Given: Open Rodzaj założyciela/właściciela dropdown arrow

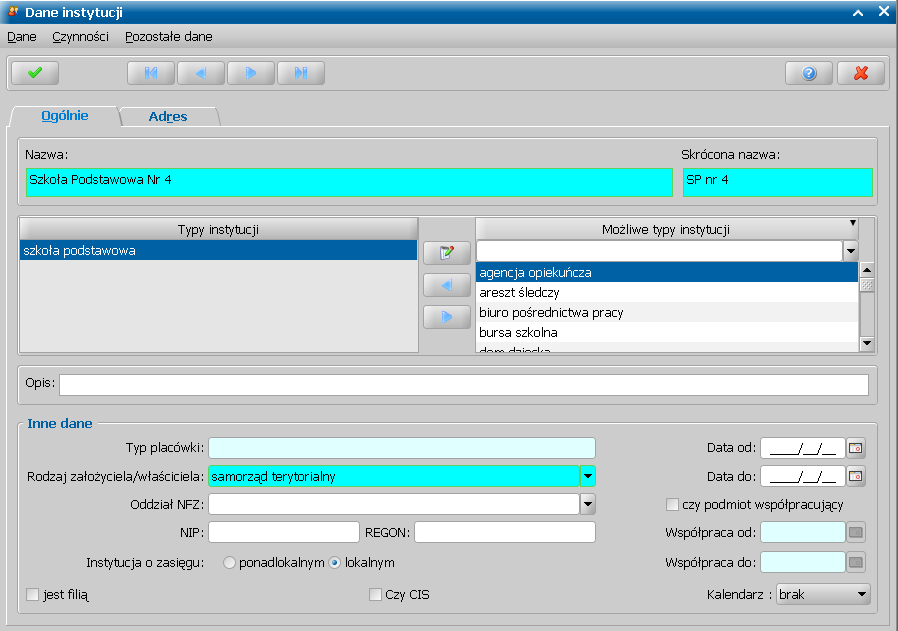Looking at the screenshot, I should 588,476.
